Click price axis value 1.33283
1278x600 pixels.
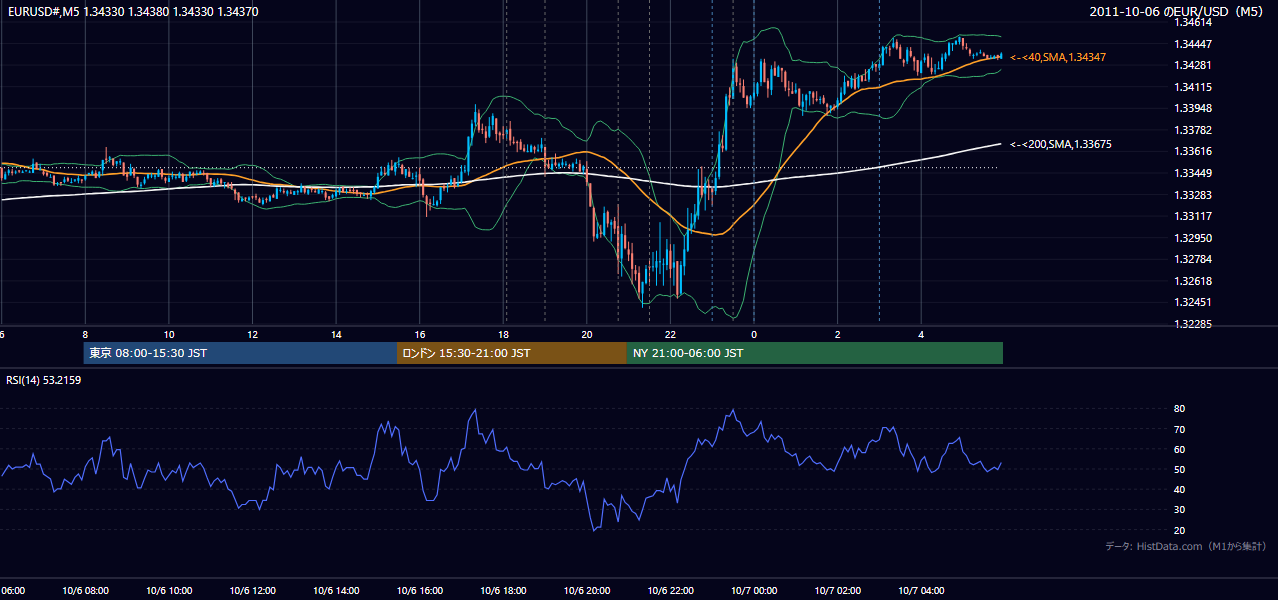pyautogui.click(x=1193, y=195)
